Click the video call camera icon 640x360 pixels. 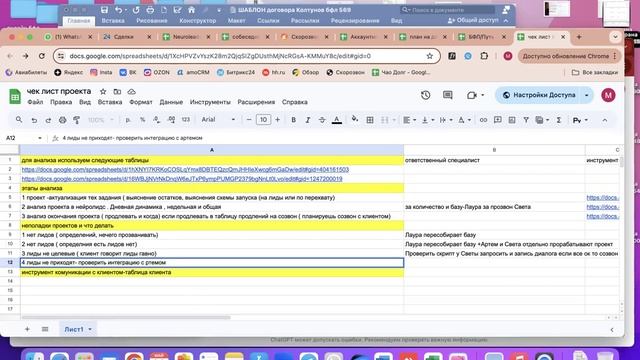[472, 95]
